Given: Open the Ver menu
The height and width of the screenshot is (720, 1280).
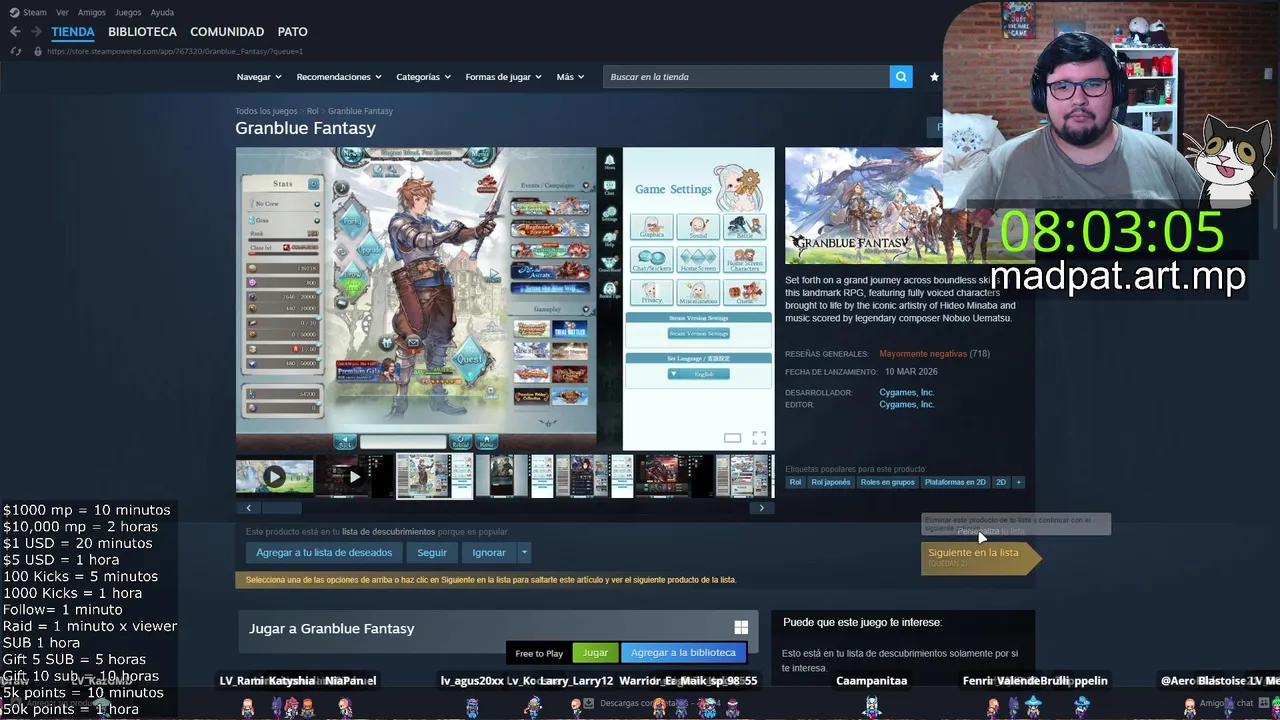Looking at the screenshot, I should pyautogui.click(x=62, y=12).
